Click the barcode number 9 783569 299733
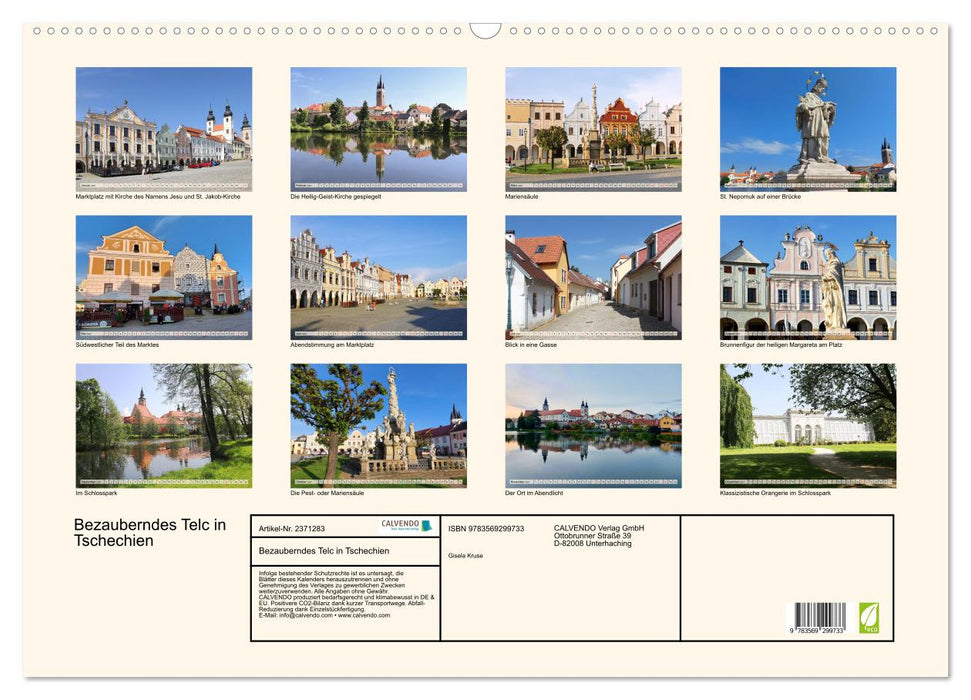Image resolution: width=971 pixels, height=700 pixels. pyautogui.click(x=817, y=630)
